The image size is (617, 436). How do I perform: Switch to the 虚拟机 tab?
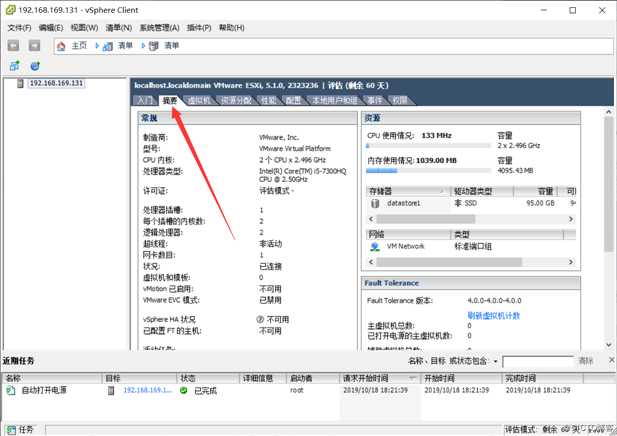(x=199, y=100)
